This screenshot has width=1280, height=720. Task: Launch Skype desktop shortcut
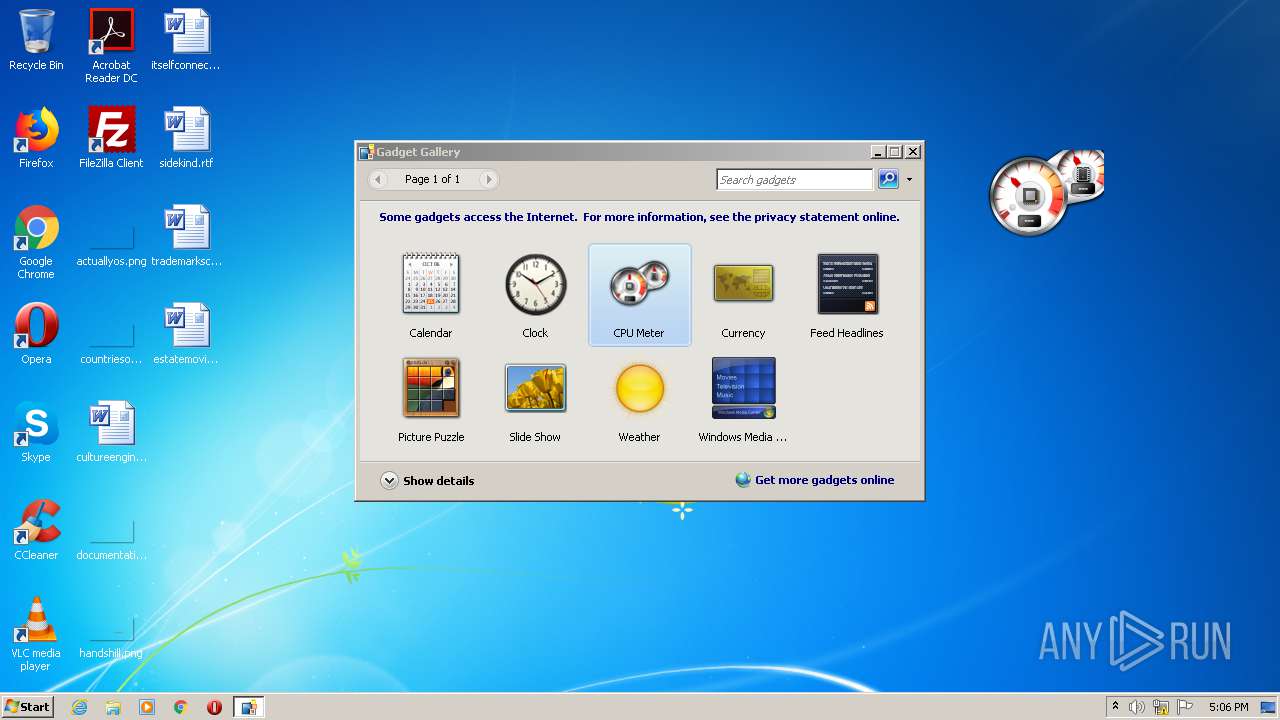tap(36, 432)
